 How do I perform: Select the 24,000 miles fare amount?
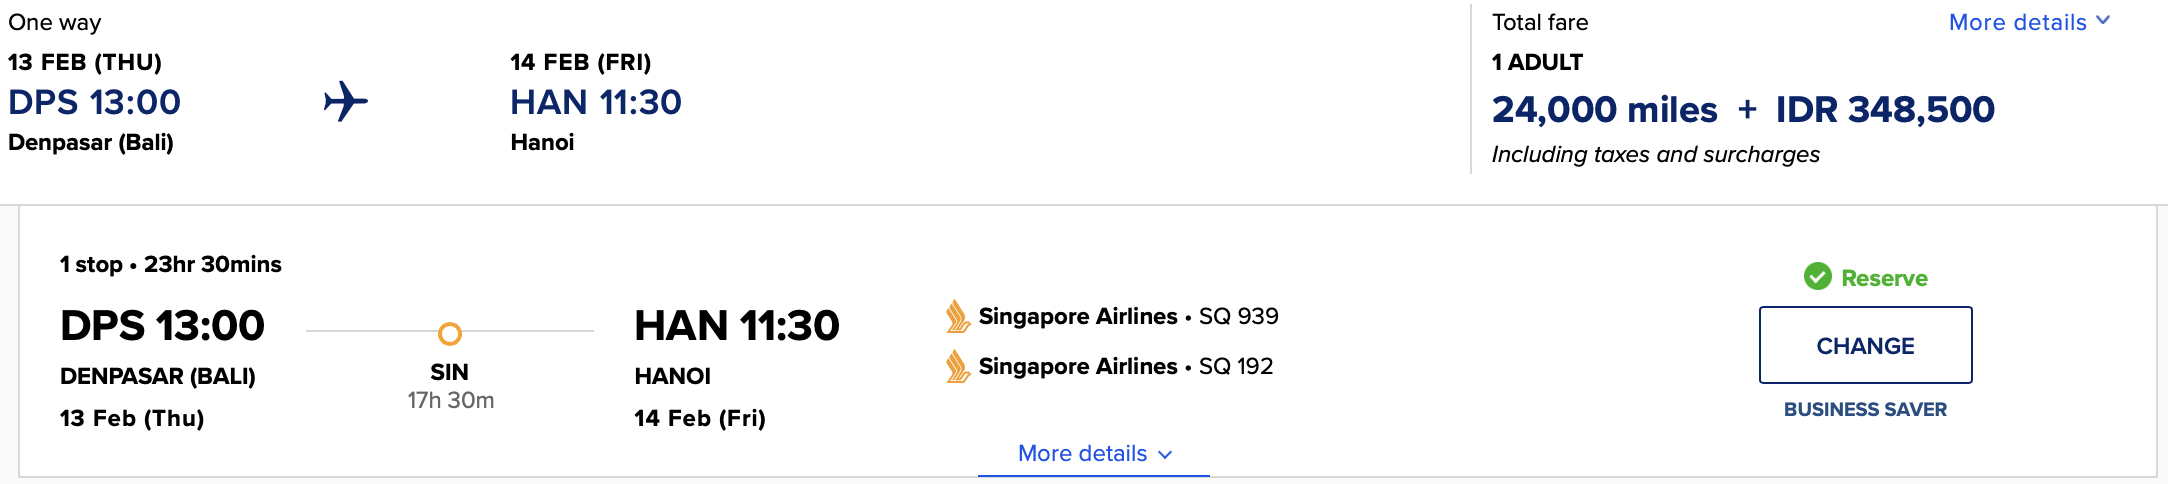[x=1604, y=109]
